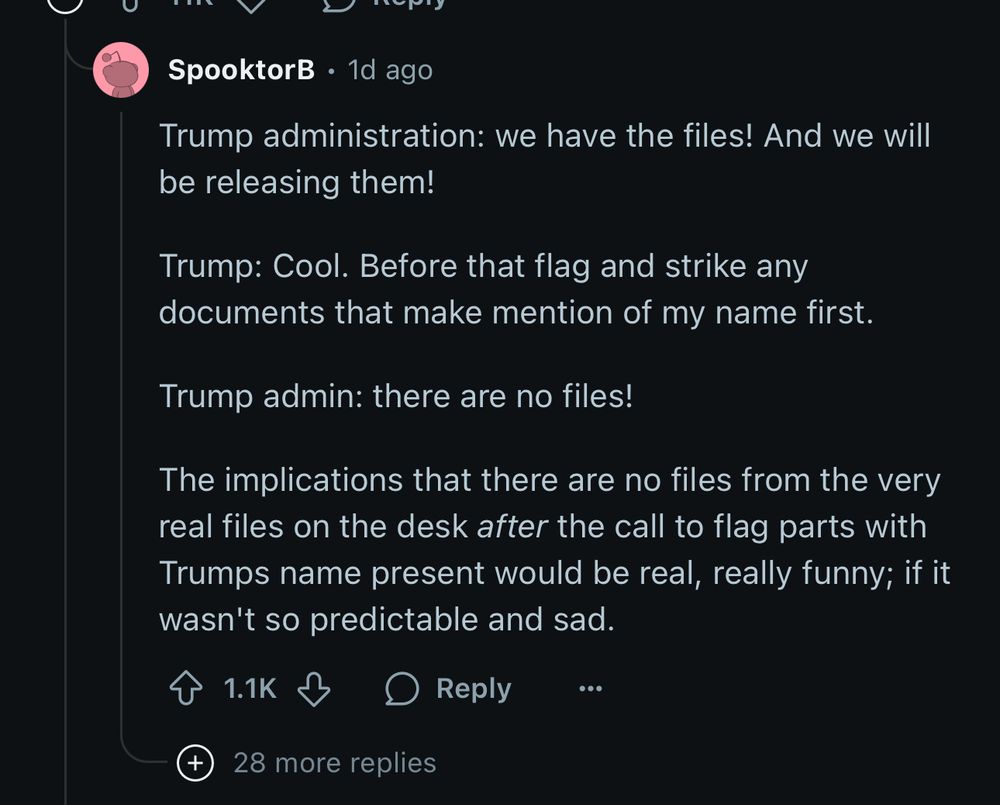Click the italicized word "after" in the comment
Screen dimensions: 1000x805
pos(512,526)
